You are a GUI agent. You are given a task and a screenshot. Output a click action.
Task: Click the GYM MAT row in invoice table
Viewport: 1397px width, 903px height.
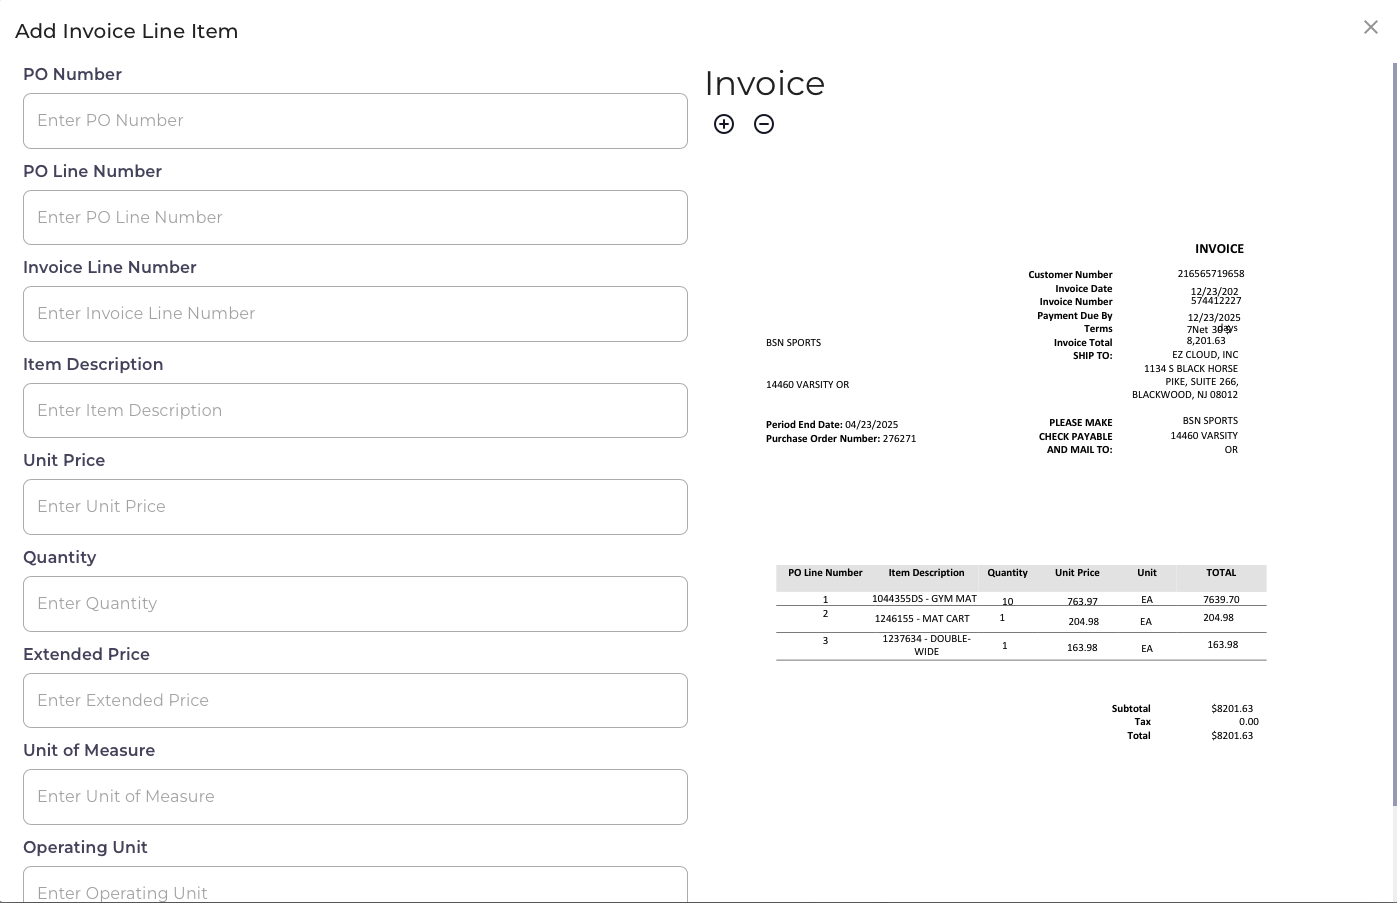[x=924, y=599]
